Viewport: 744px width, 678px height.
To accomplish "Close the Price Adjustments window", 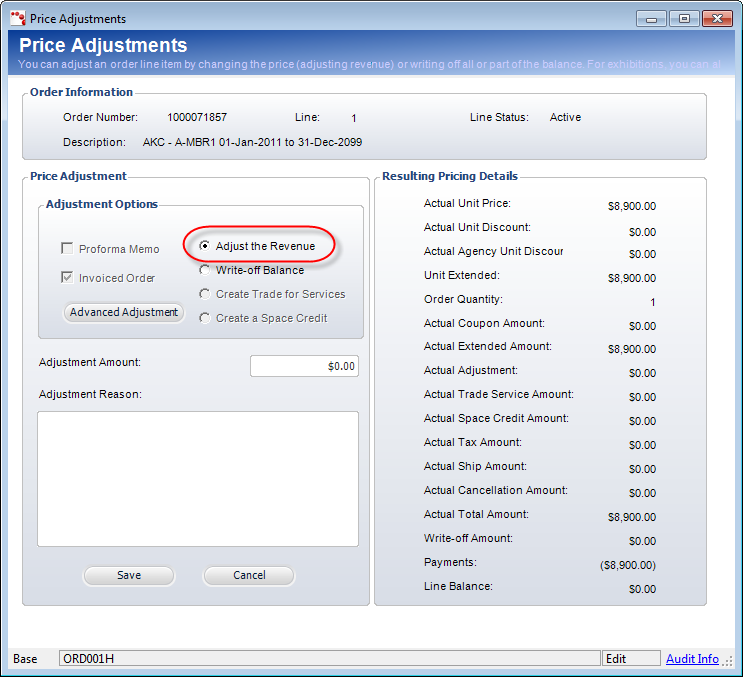I will coord(716,18).
